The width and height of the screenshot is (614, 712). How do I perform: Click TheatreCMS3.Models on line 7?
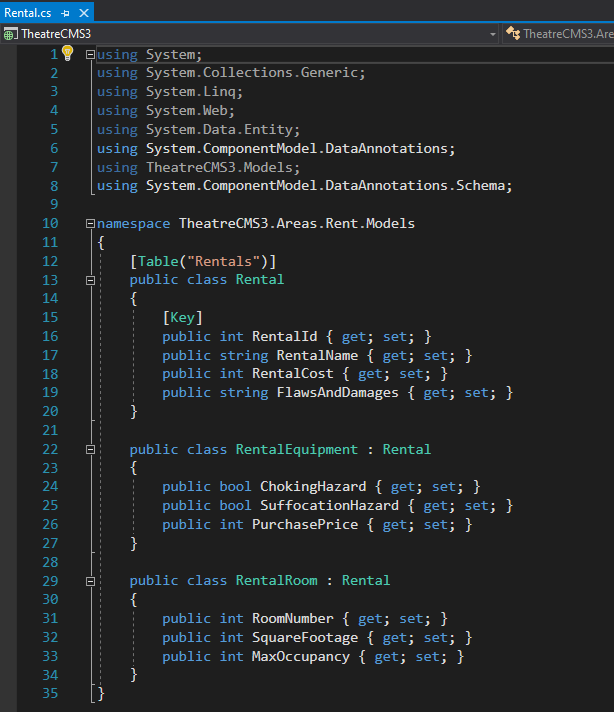coord(219,168)
